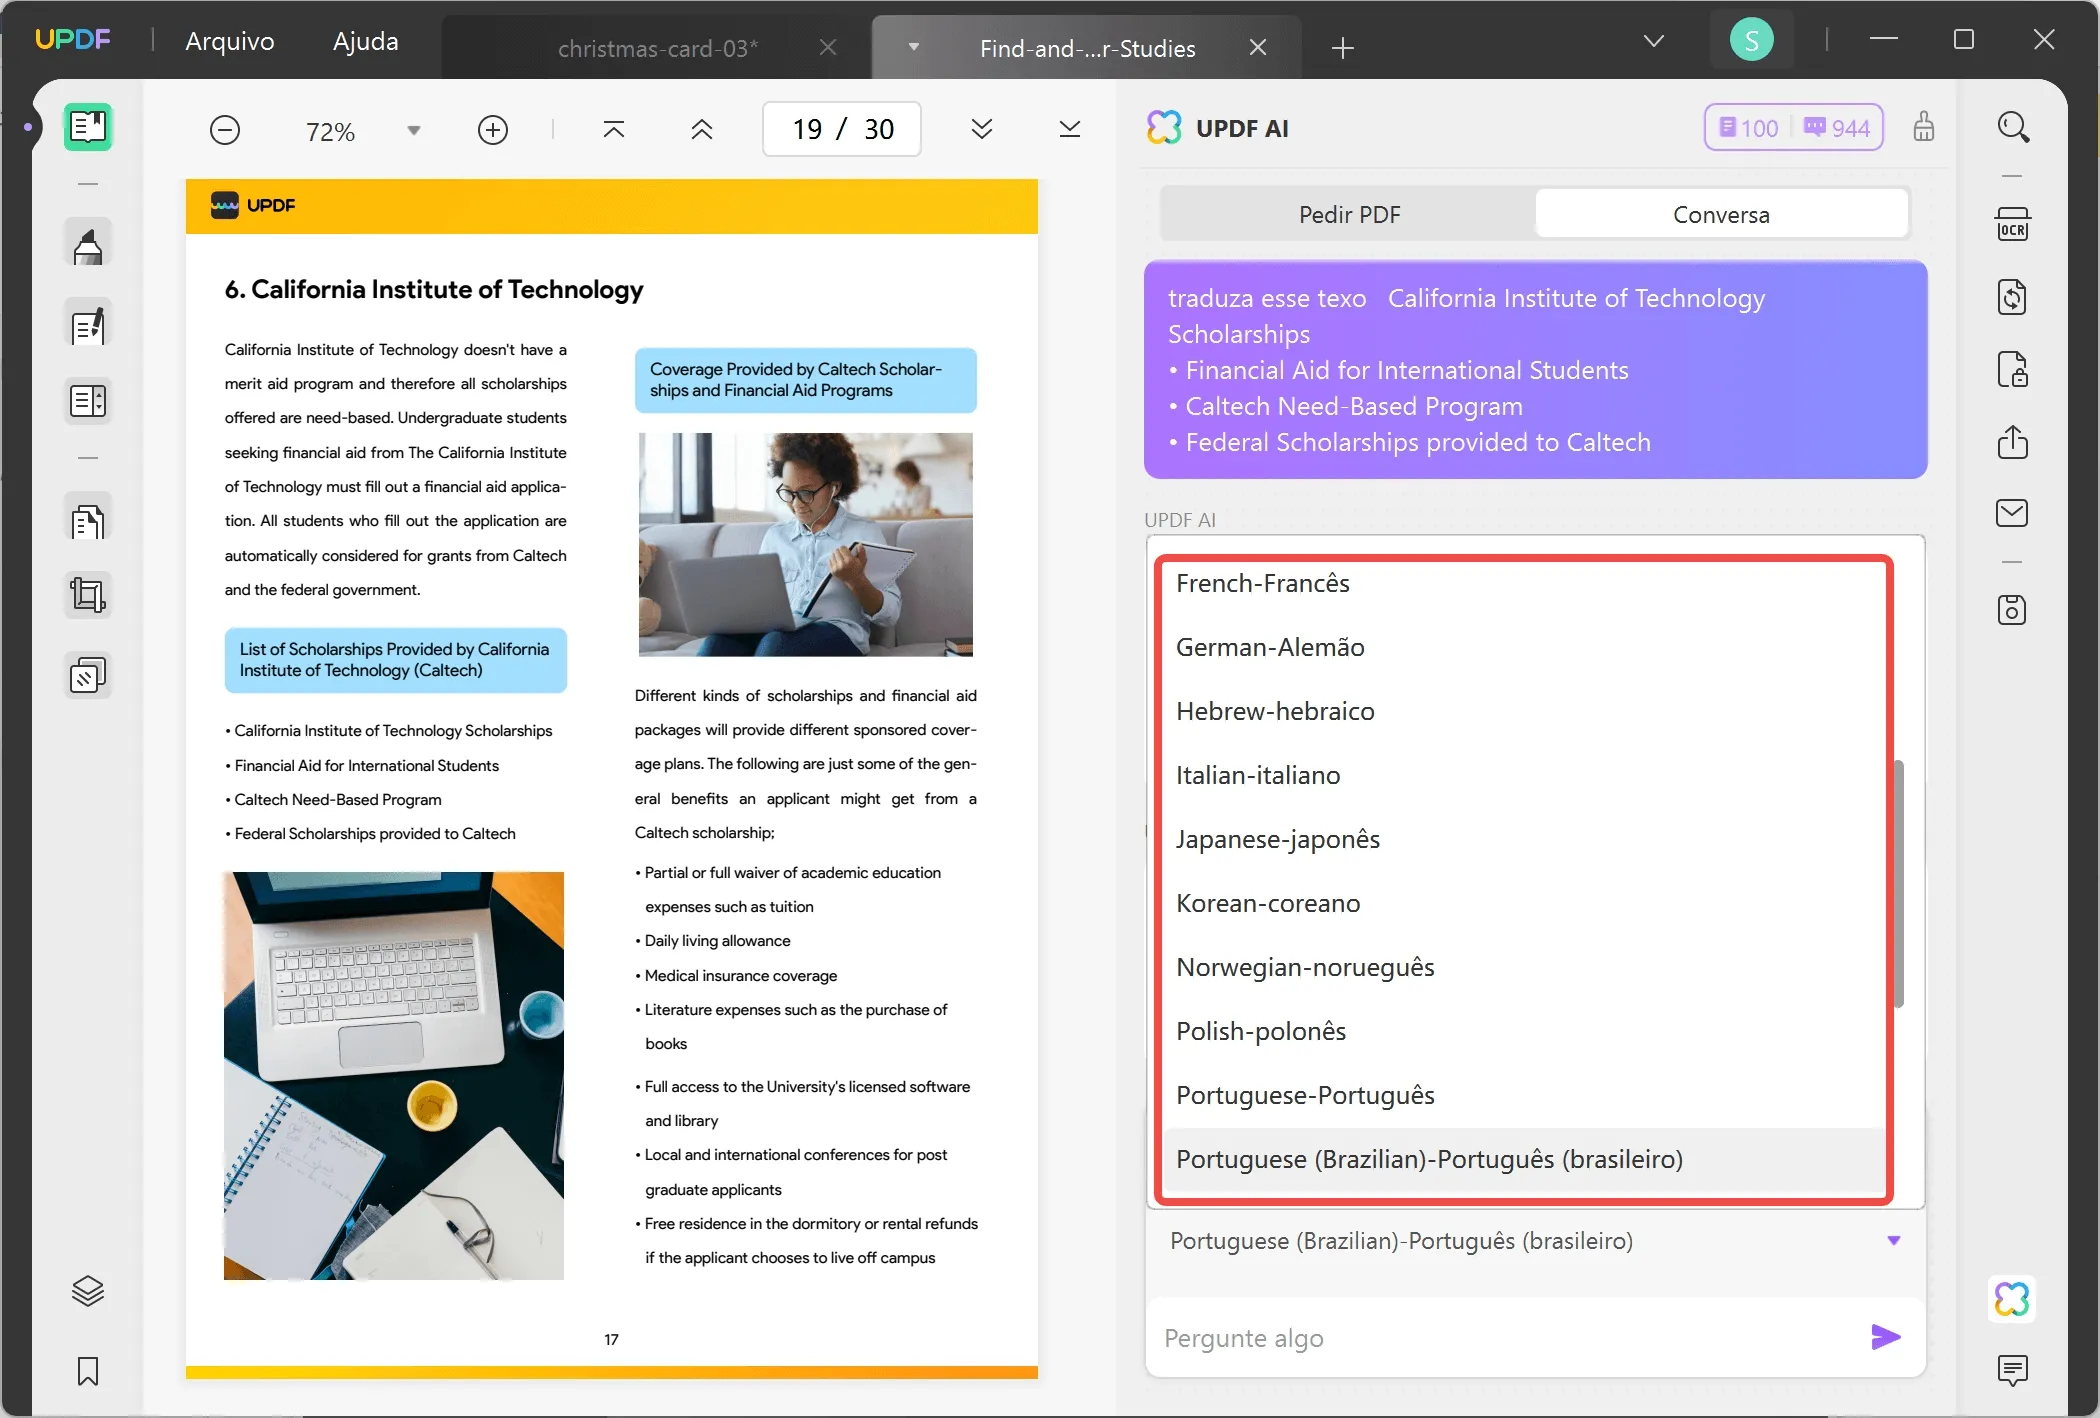The image size is (2100, 1418).
Task: Choose French-Francês from the language list
Action: pyautogui.click(x=1524, y=583)
